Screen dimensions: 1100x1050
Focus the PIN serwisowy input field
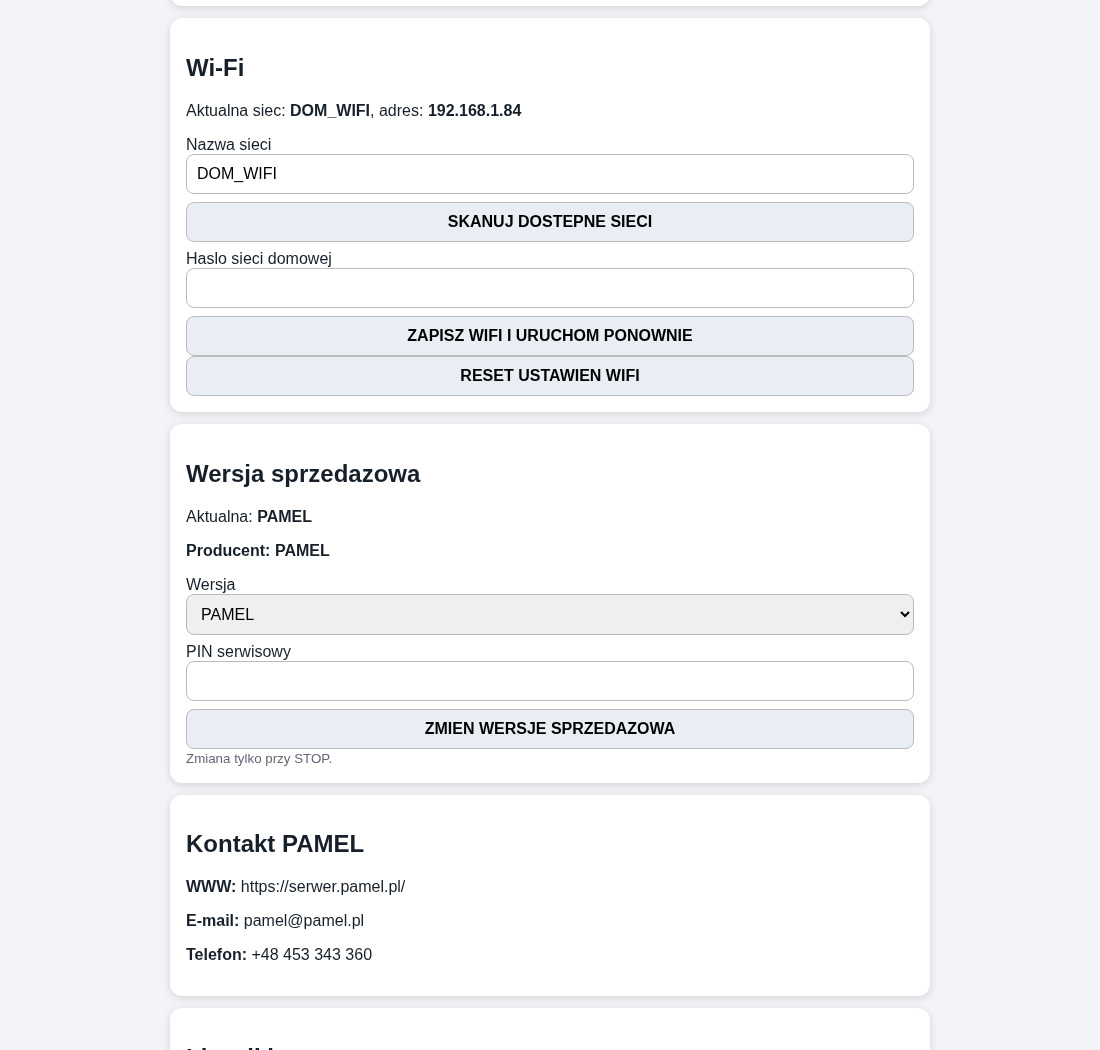coord(549,681)
